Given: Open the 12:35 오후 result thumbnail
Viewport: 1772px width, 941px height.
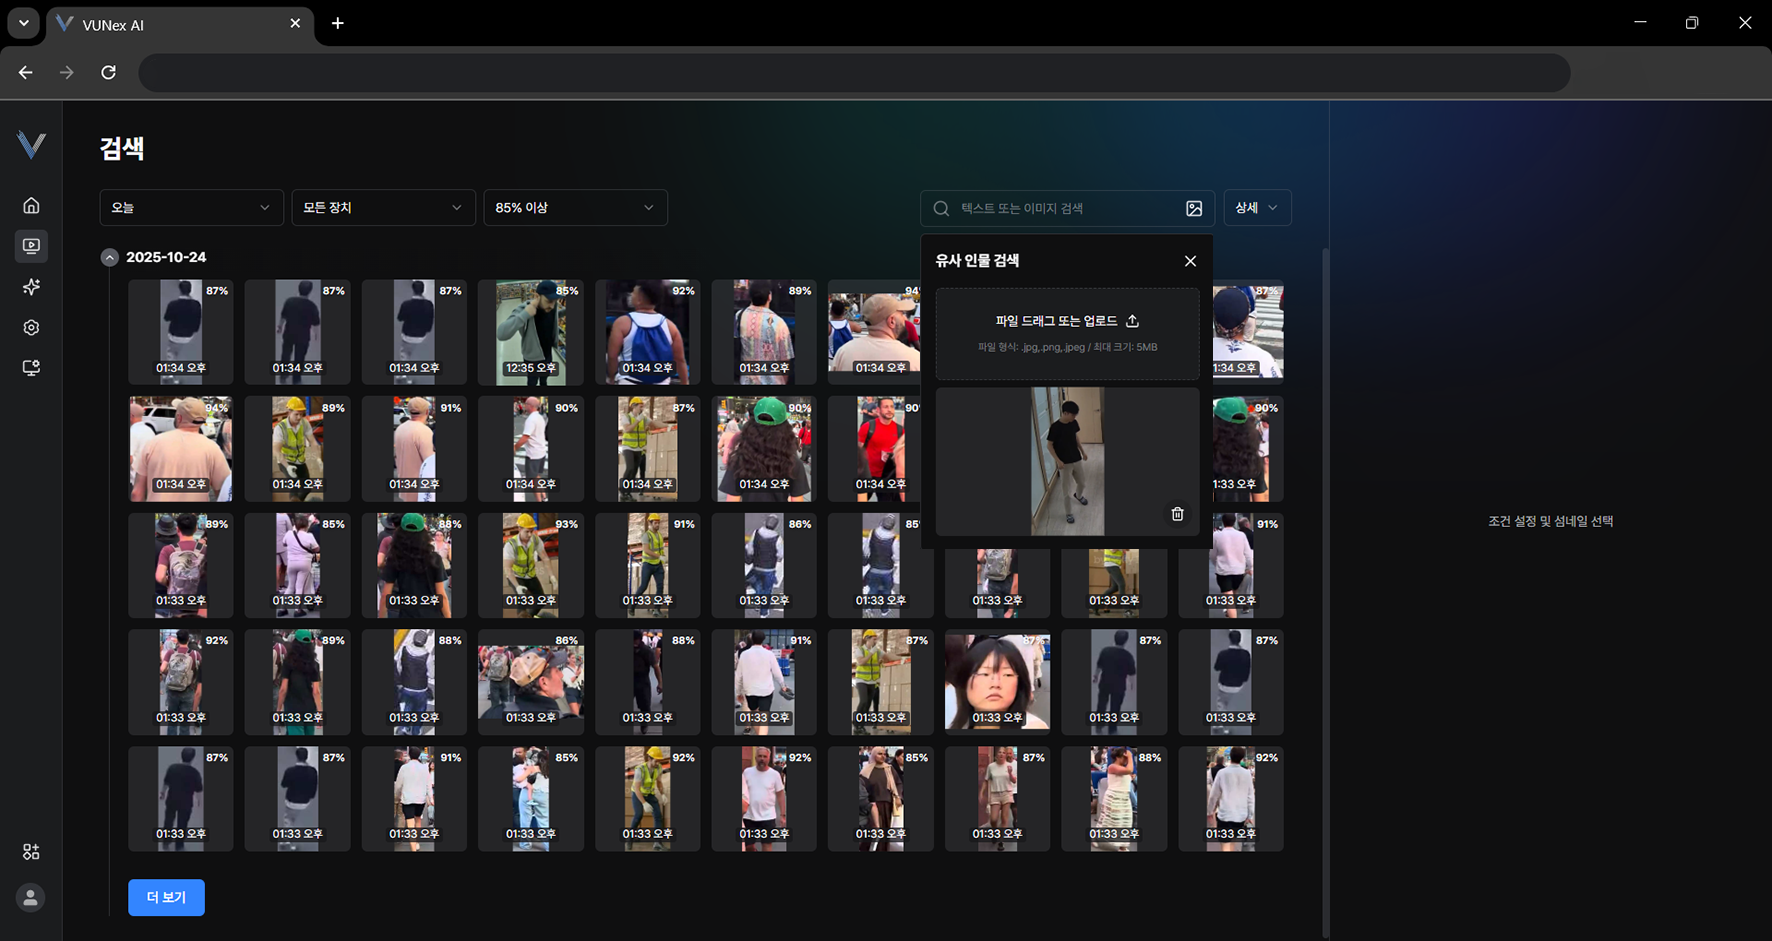Looking at the screenshot, I should coord(531,332).
